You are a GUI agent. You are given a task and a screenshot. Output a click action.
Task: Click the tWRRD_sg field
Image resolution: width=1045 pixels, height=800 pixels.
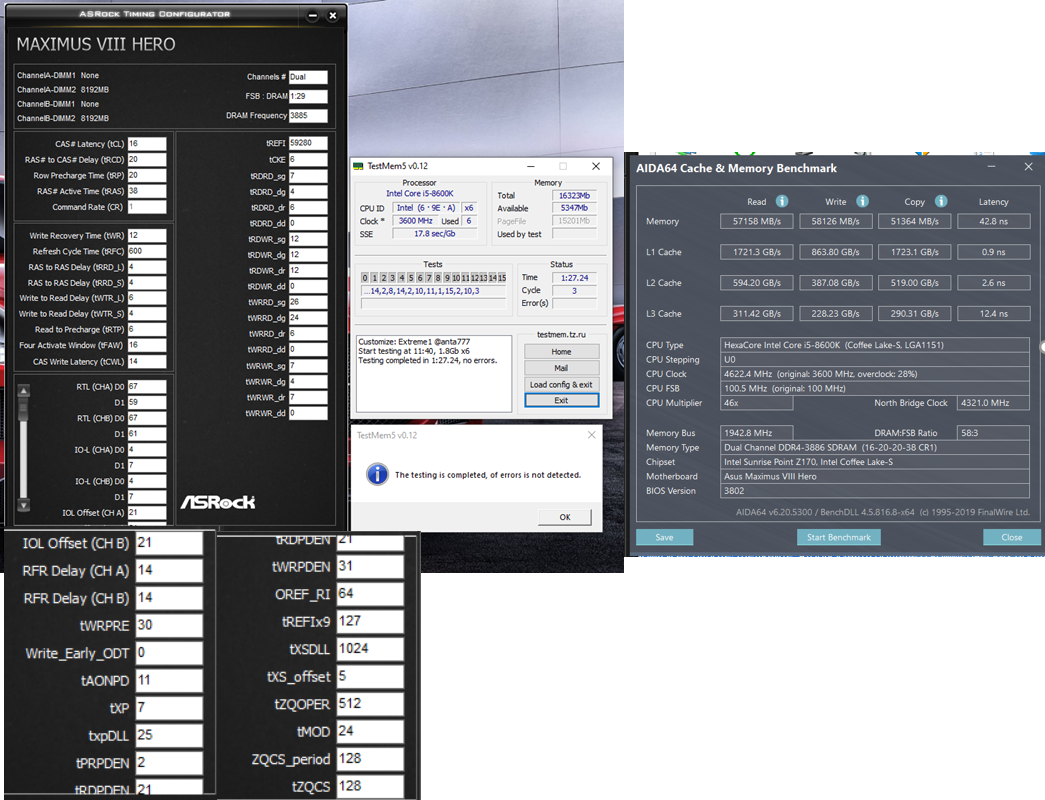pos(308,302)
